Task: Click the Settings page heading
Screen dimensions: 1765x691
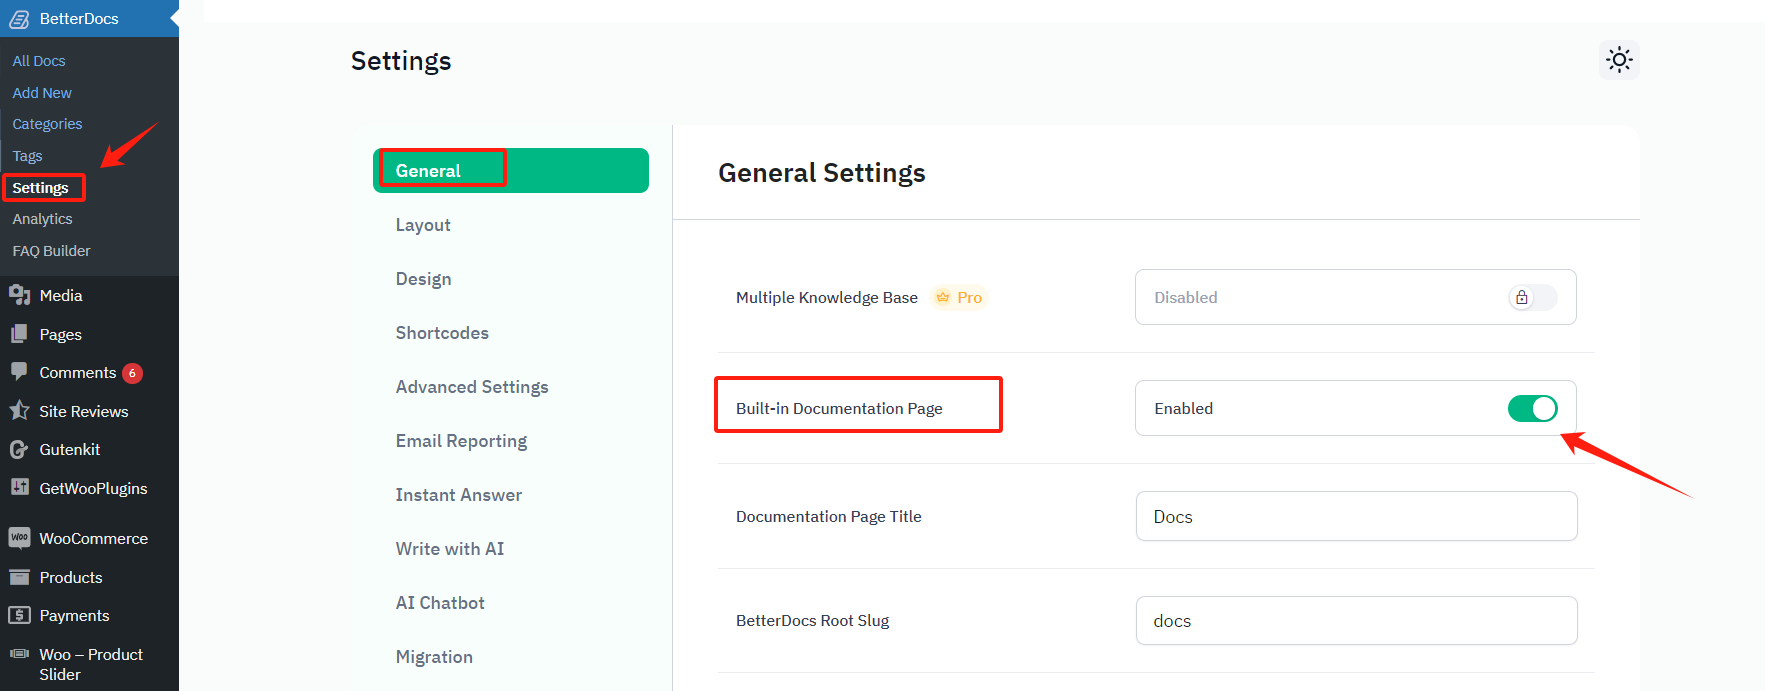Action: (x=401, y=61)
